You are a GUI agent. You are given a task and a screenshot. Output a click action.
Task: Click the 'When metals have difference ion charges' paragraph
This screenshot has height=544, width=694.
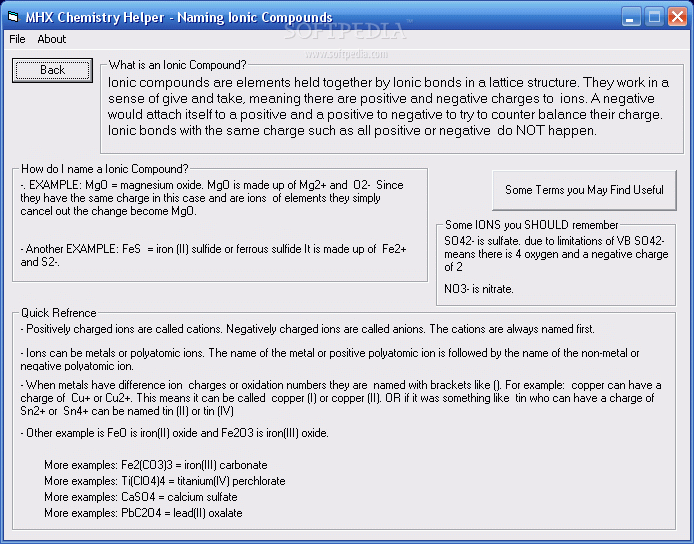click(x=341, y=398)
